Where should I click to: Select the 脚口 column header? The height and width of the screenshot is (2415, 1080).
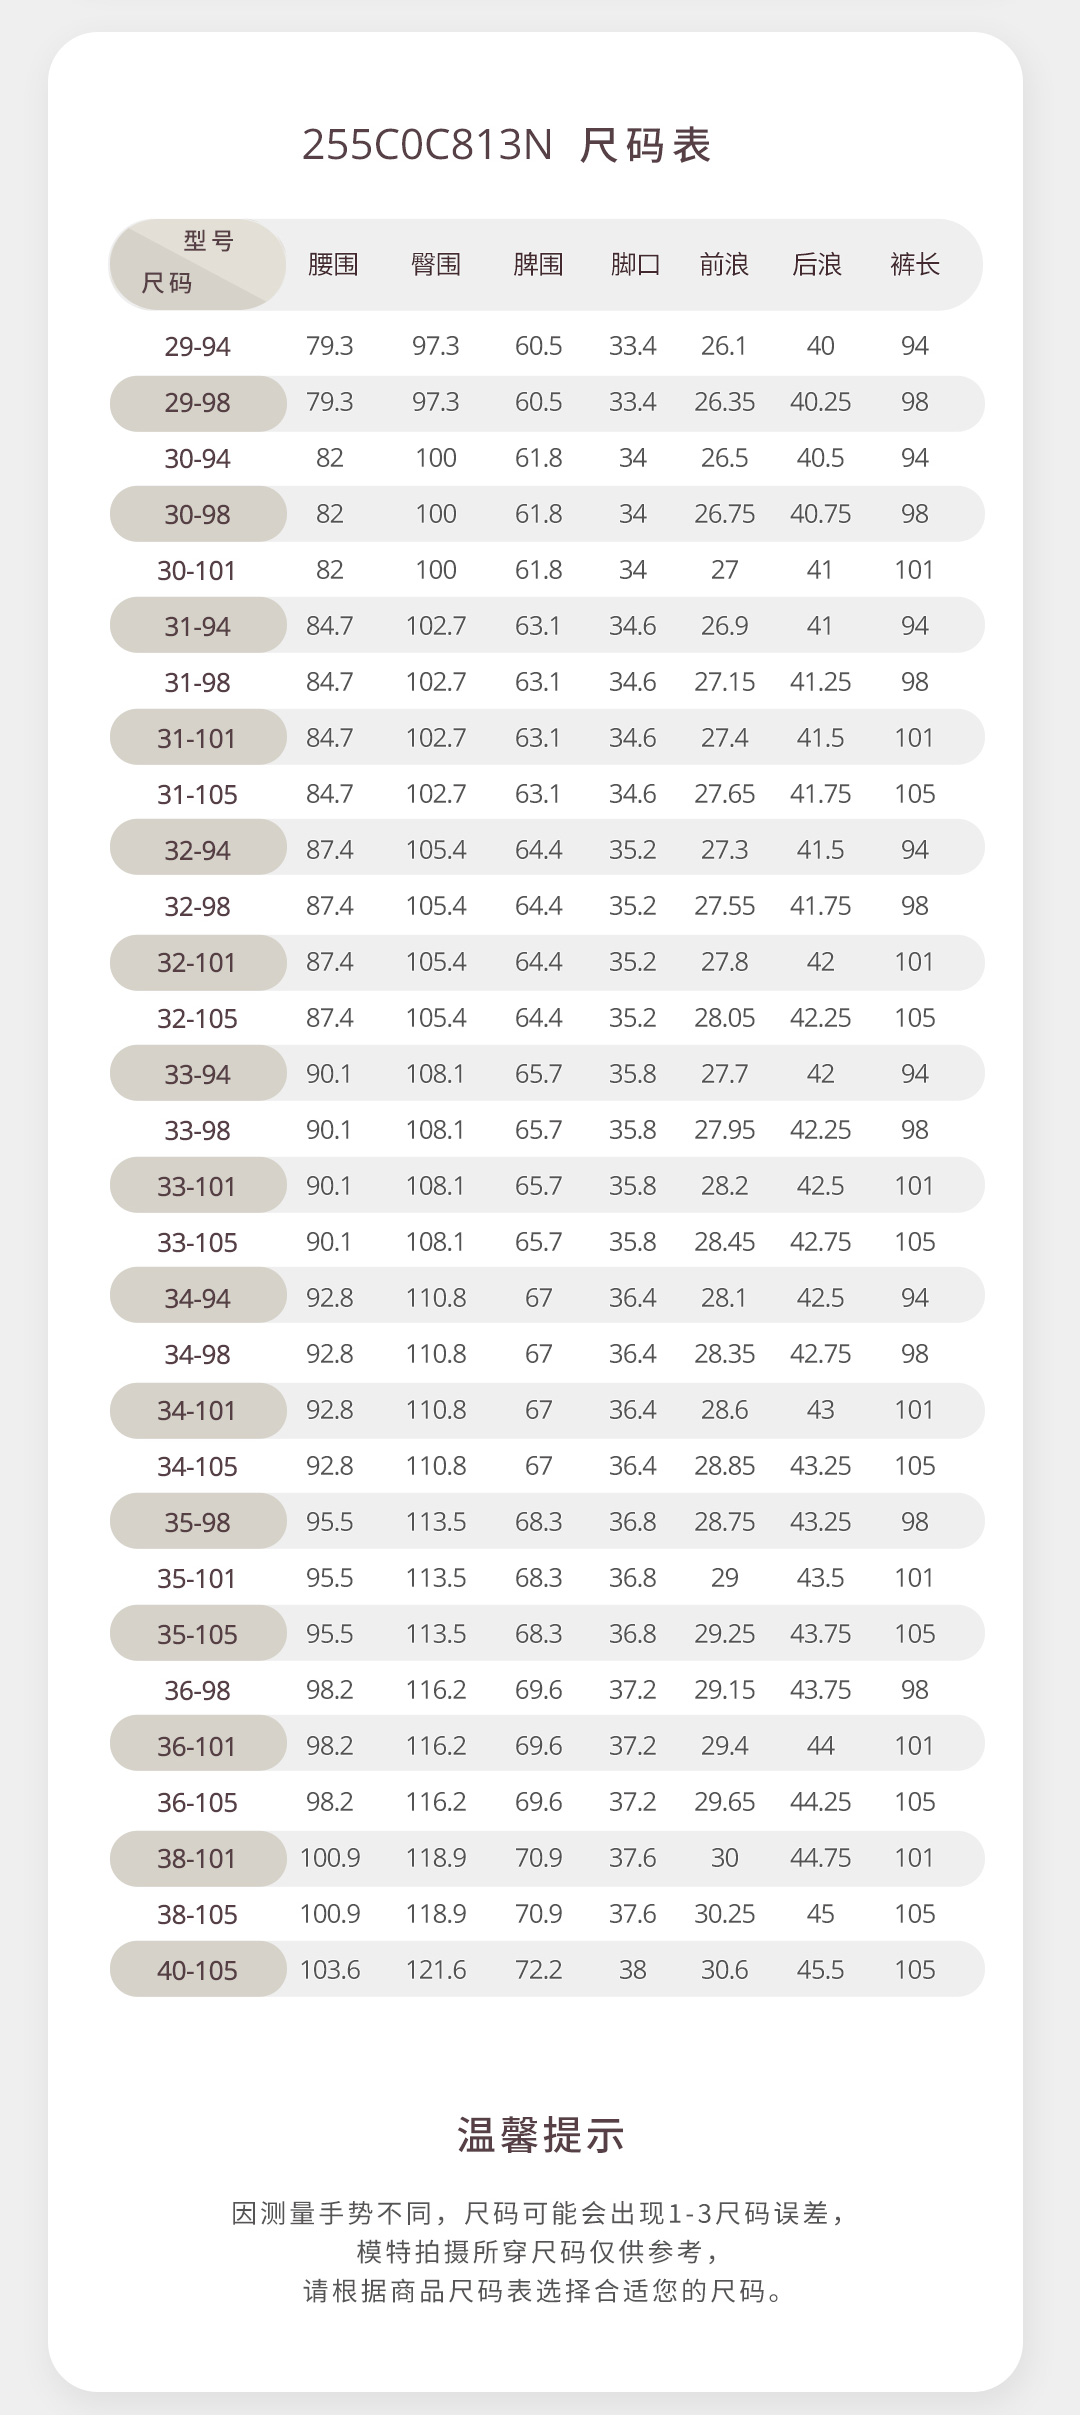pos(635,265)
